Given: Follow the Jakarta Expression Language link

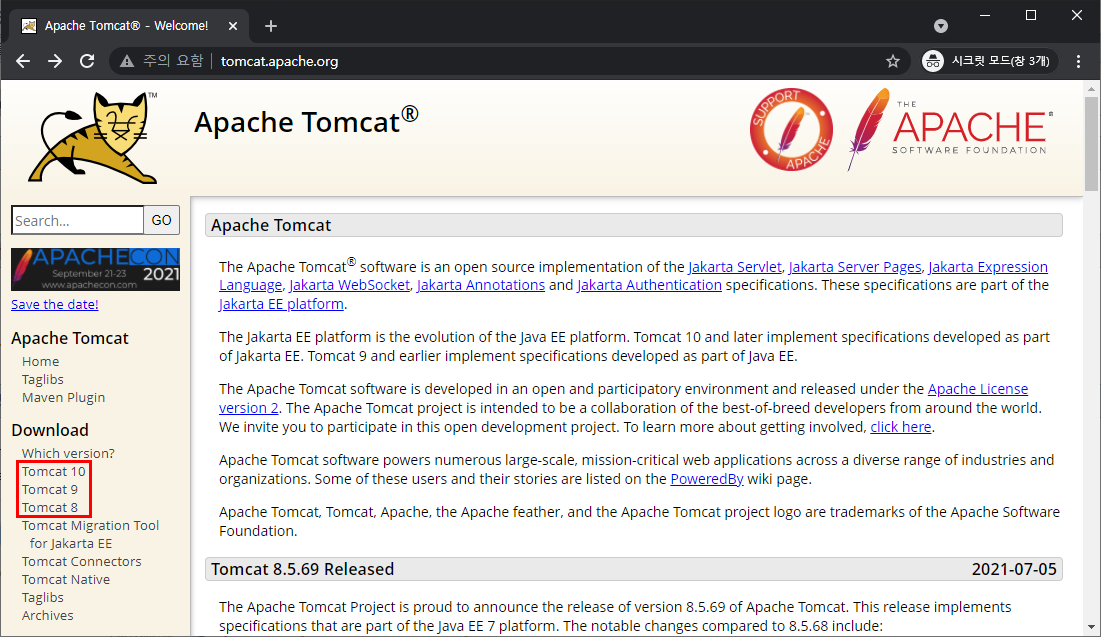Looking at the screenshot, I should pos(988,267).
